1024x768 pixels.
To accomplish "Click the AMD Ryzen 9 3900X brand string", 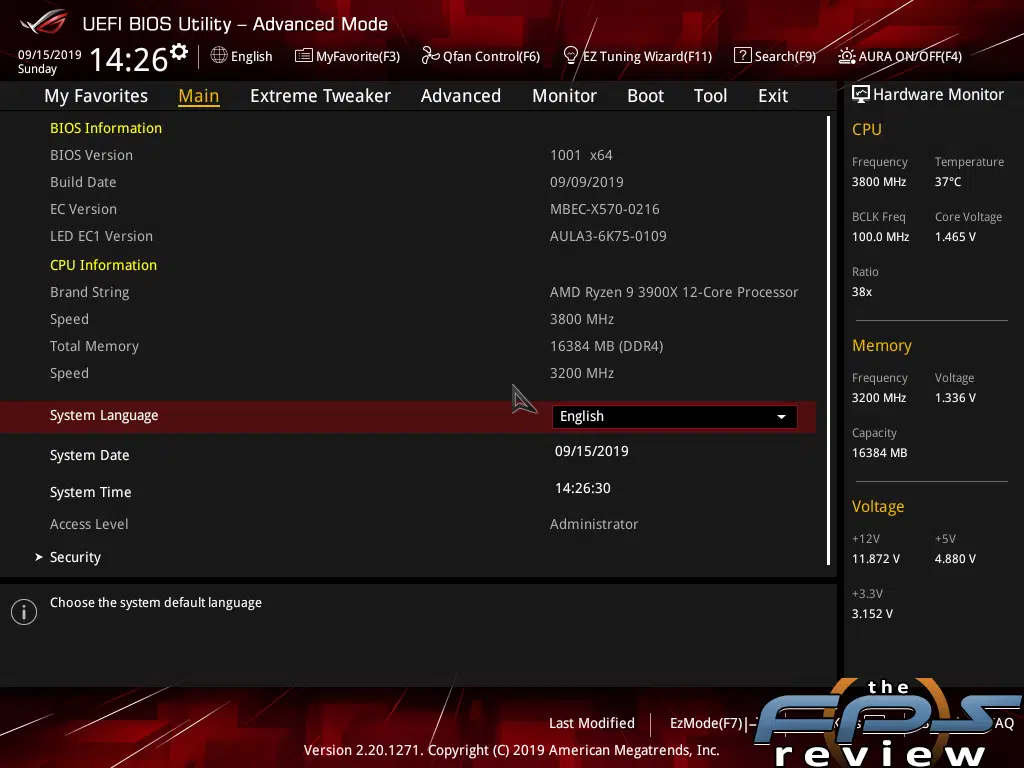I will click(x=674, y=292).
